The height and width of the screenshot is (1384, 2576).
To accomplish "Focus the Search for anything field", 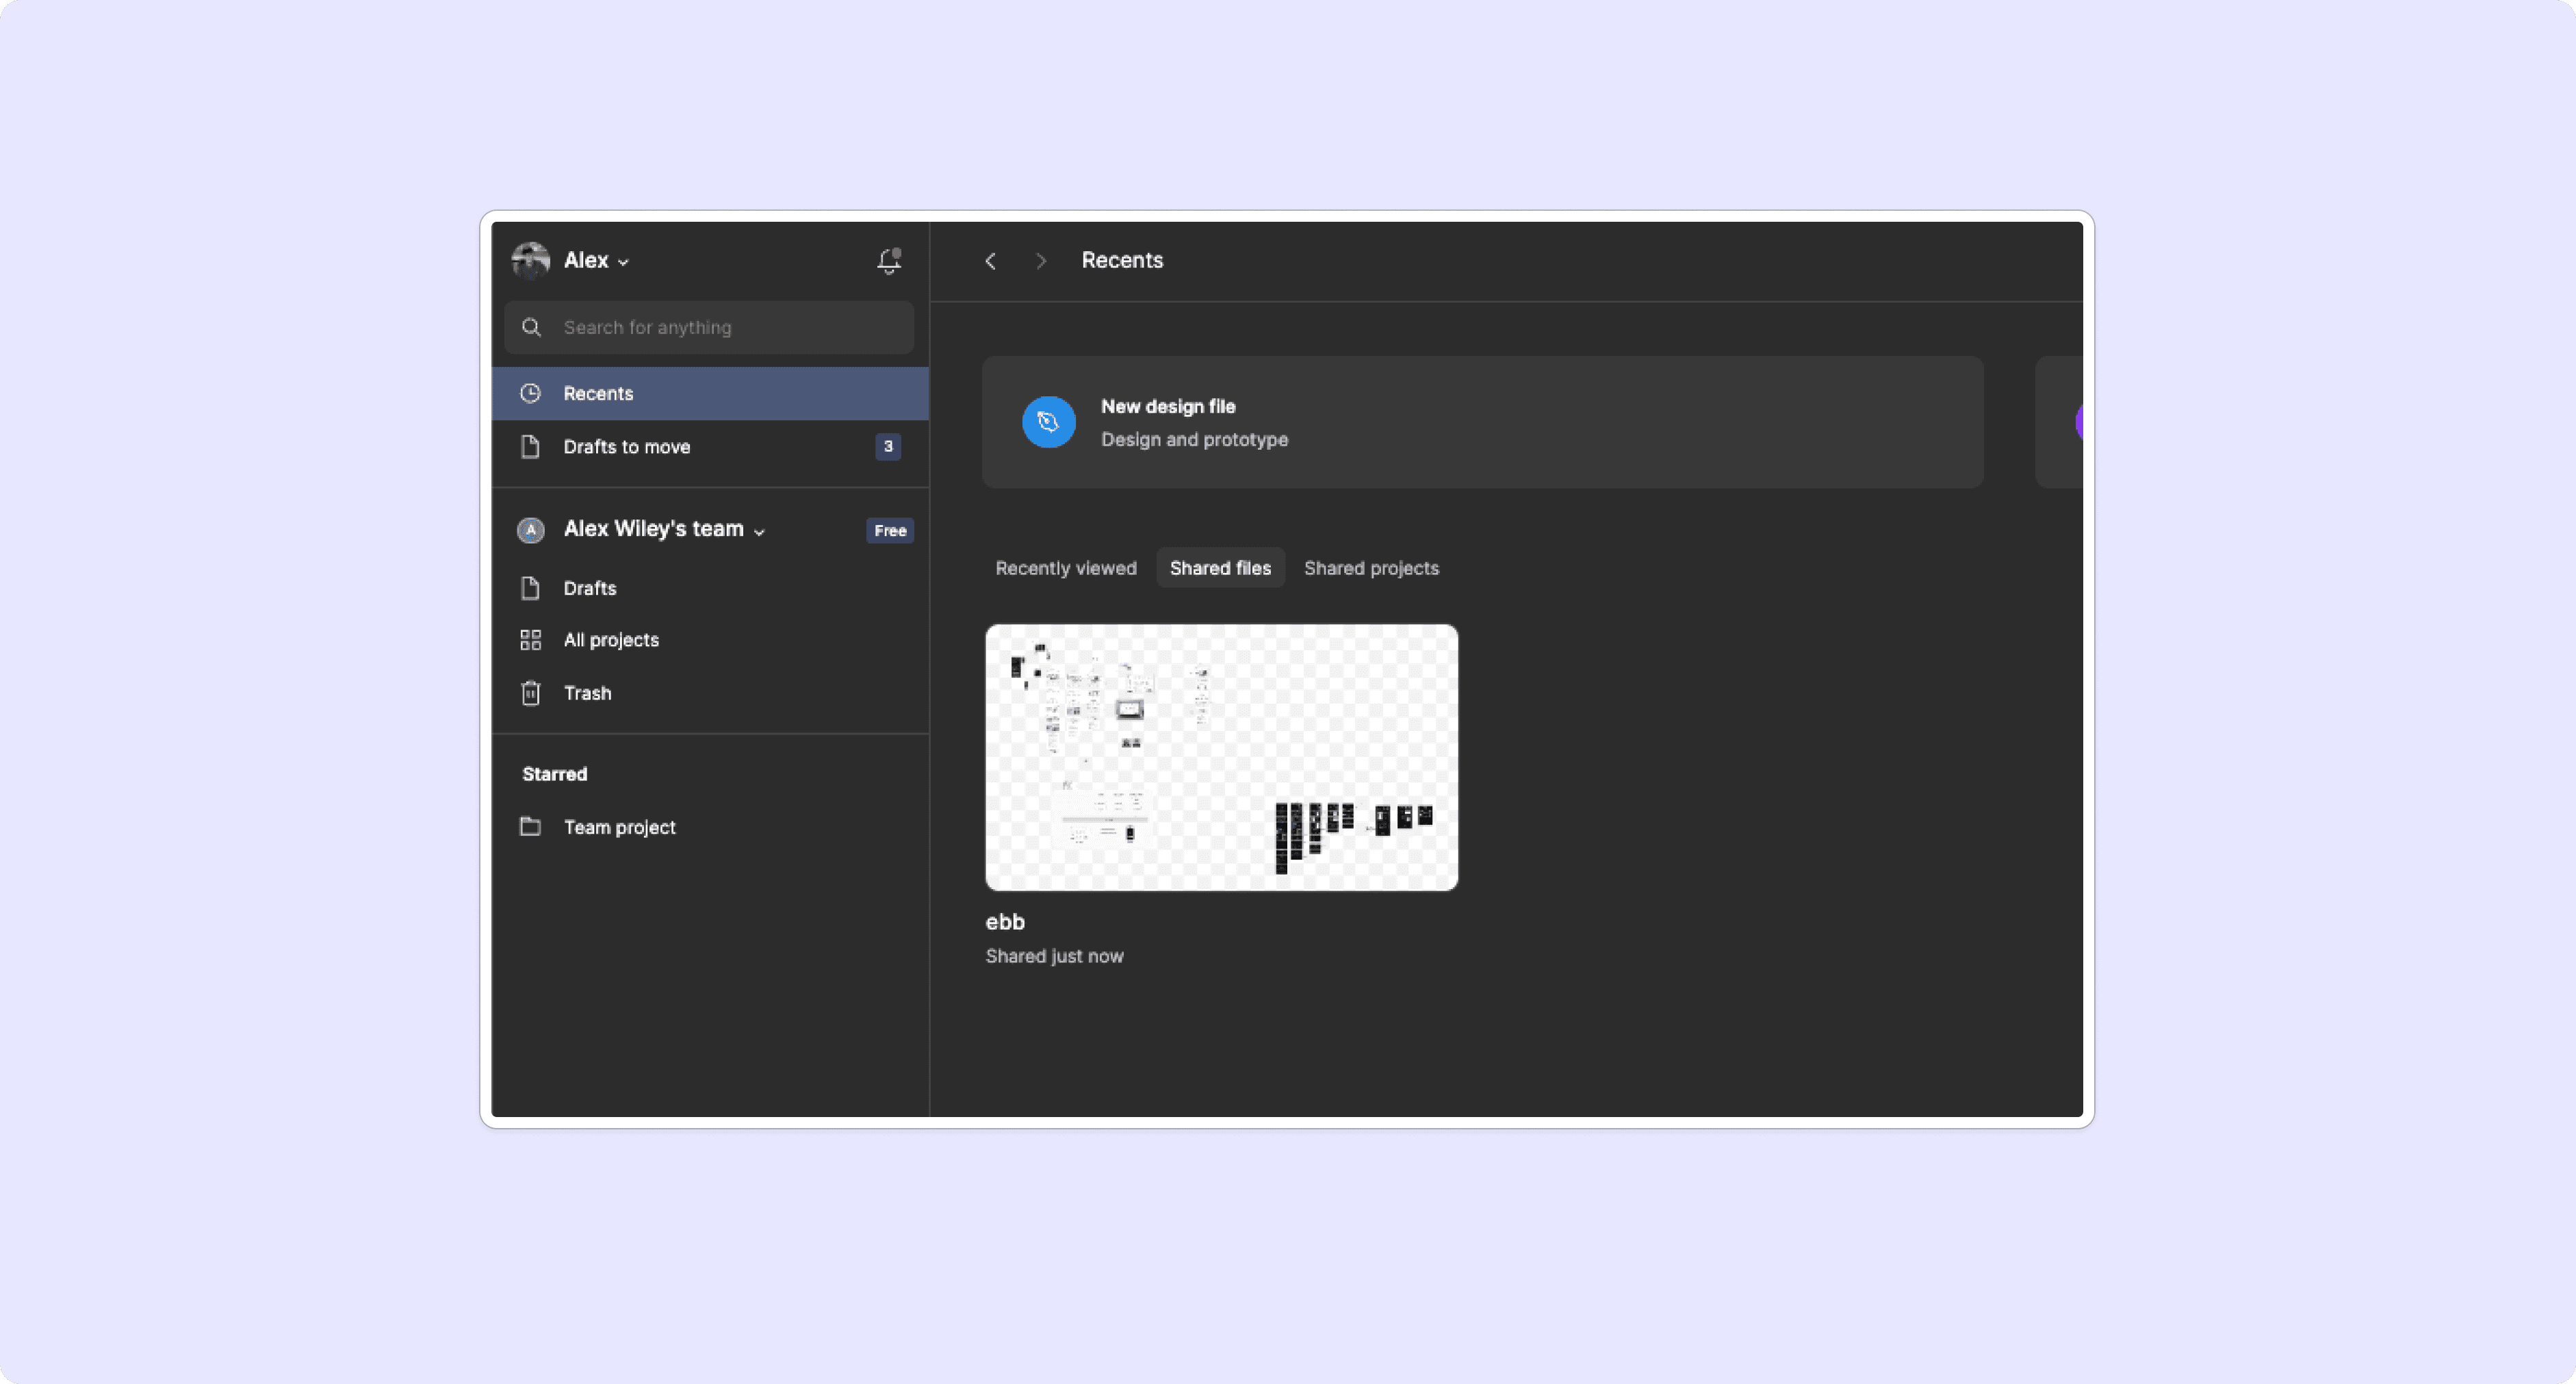I will [x=709, y=327].
